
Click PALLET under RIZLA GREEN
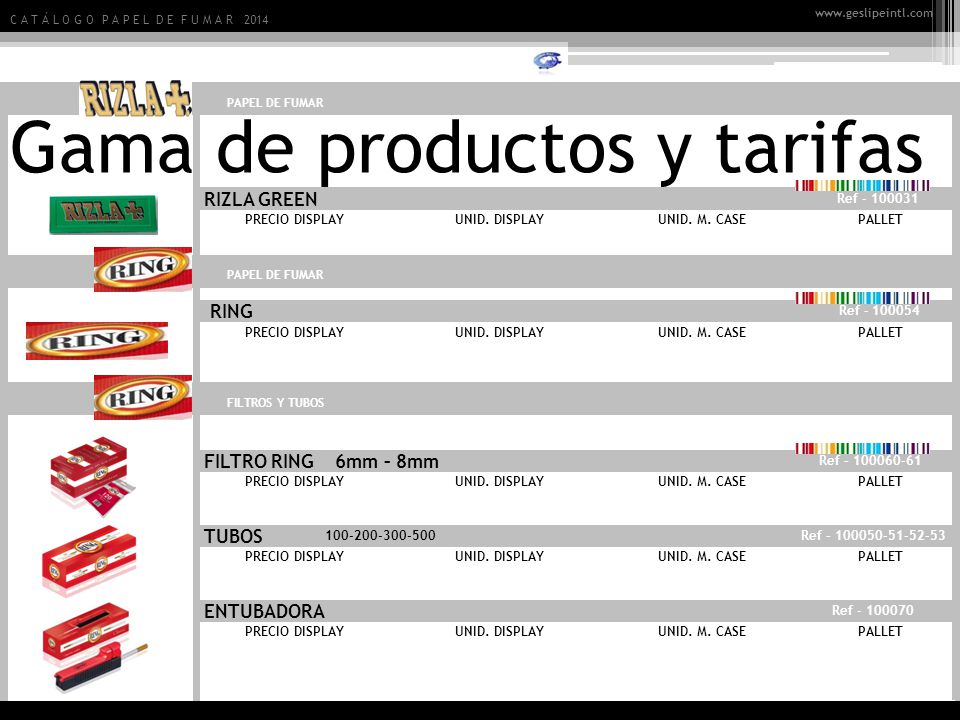pyautogui.click(x=880, y=219)
